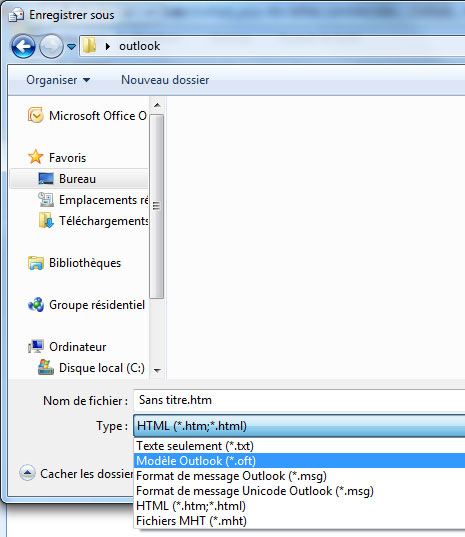465x537 pixels.
Task: Click the Téléchargements folder icon
Action: (46, 221)
